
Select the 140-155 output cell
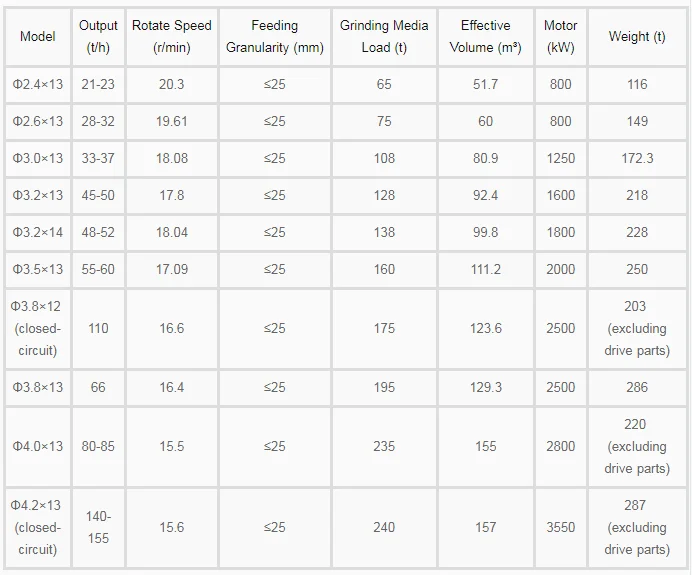click(x=98, y=527)
